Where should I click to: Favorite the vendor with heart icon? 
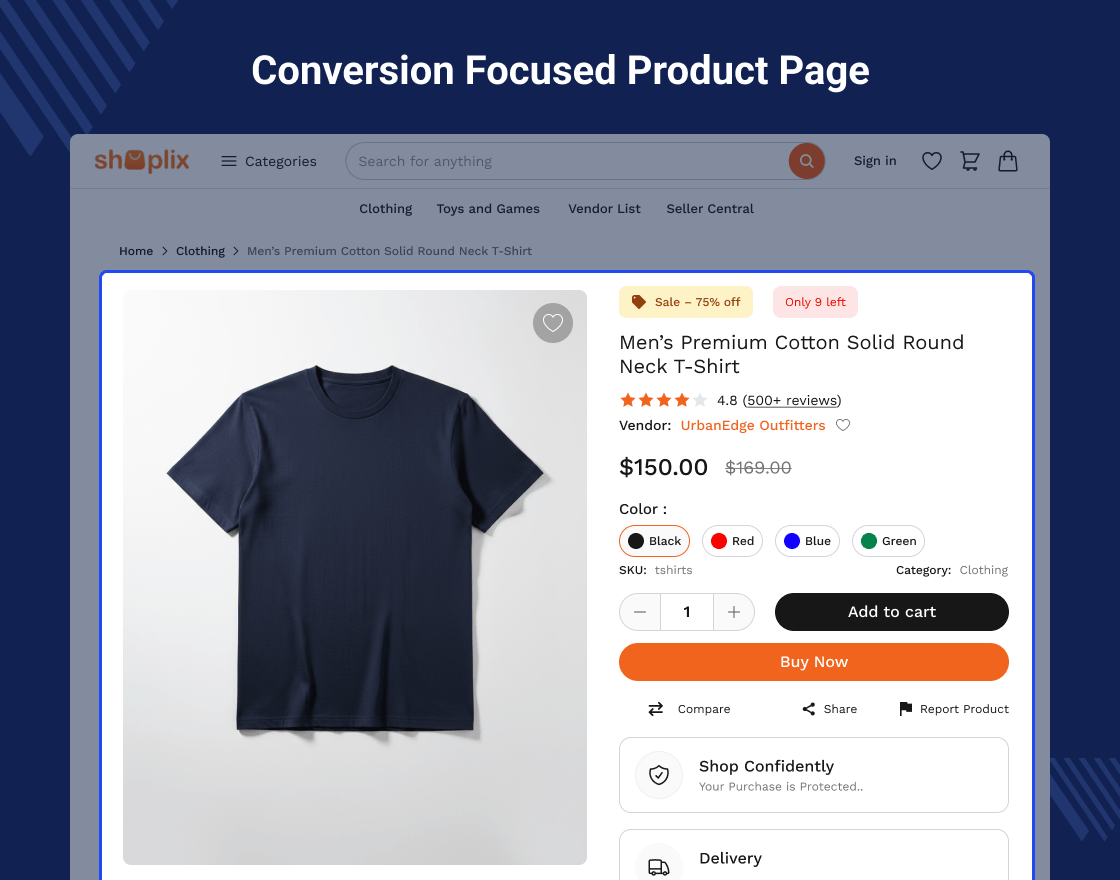point(843,425)
